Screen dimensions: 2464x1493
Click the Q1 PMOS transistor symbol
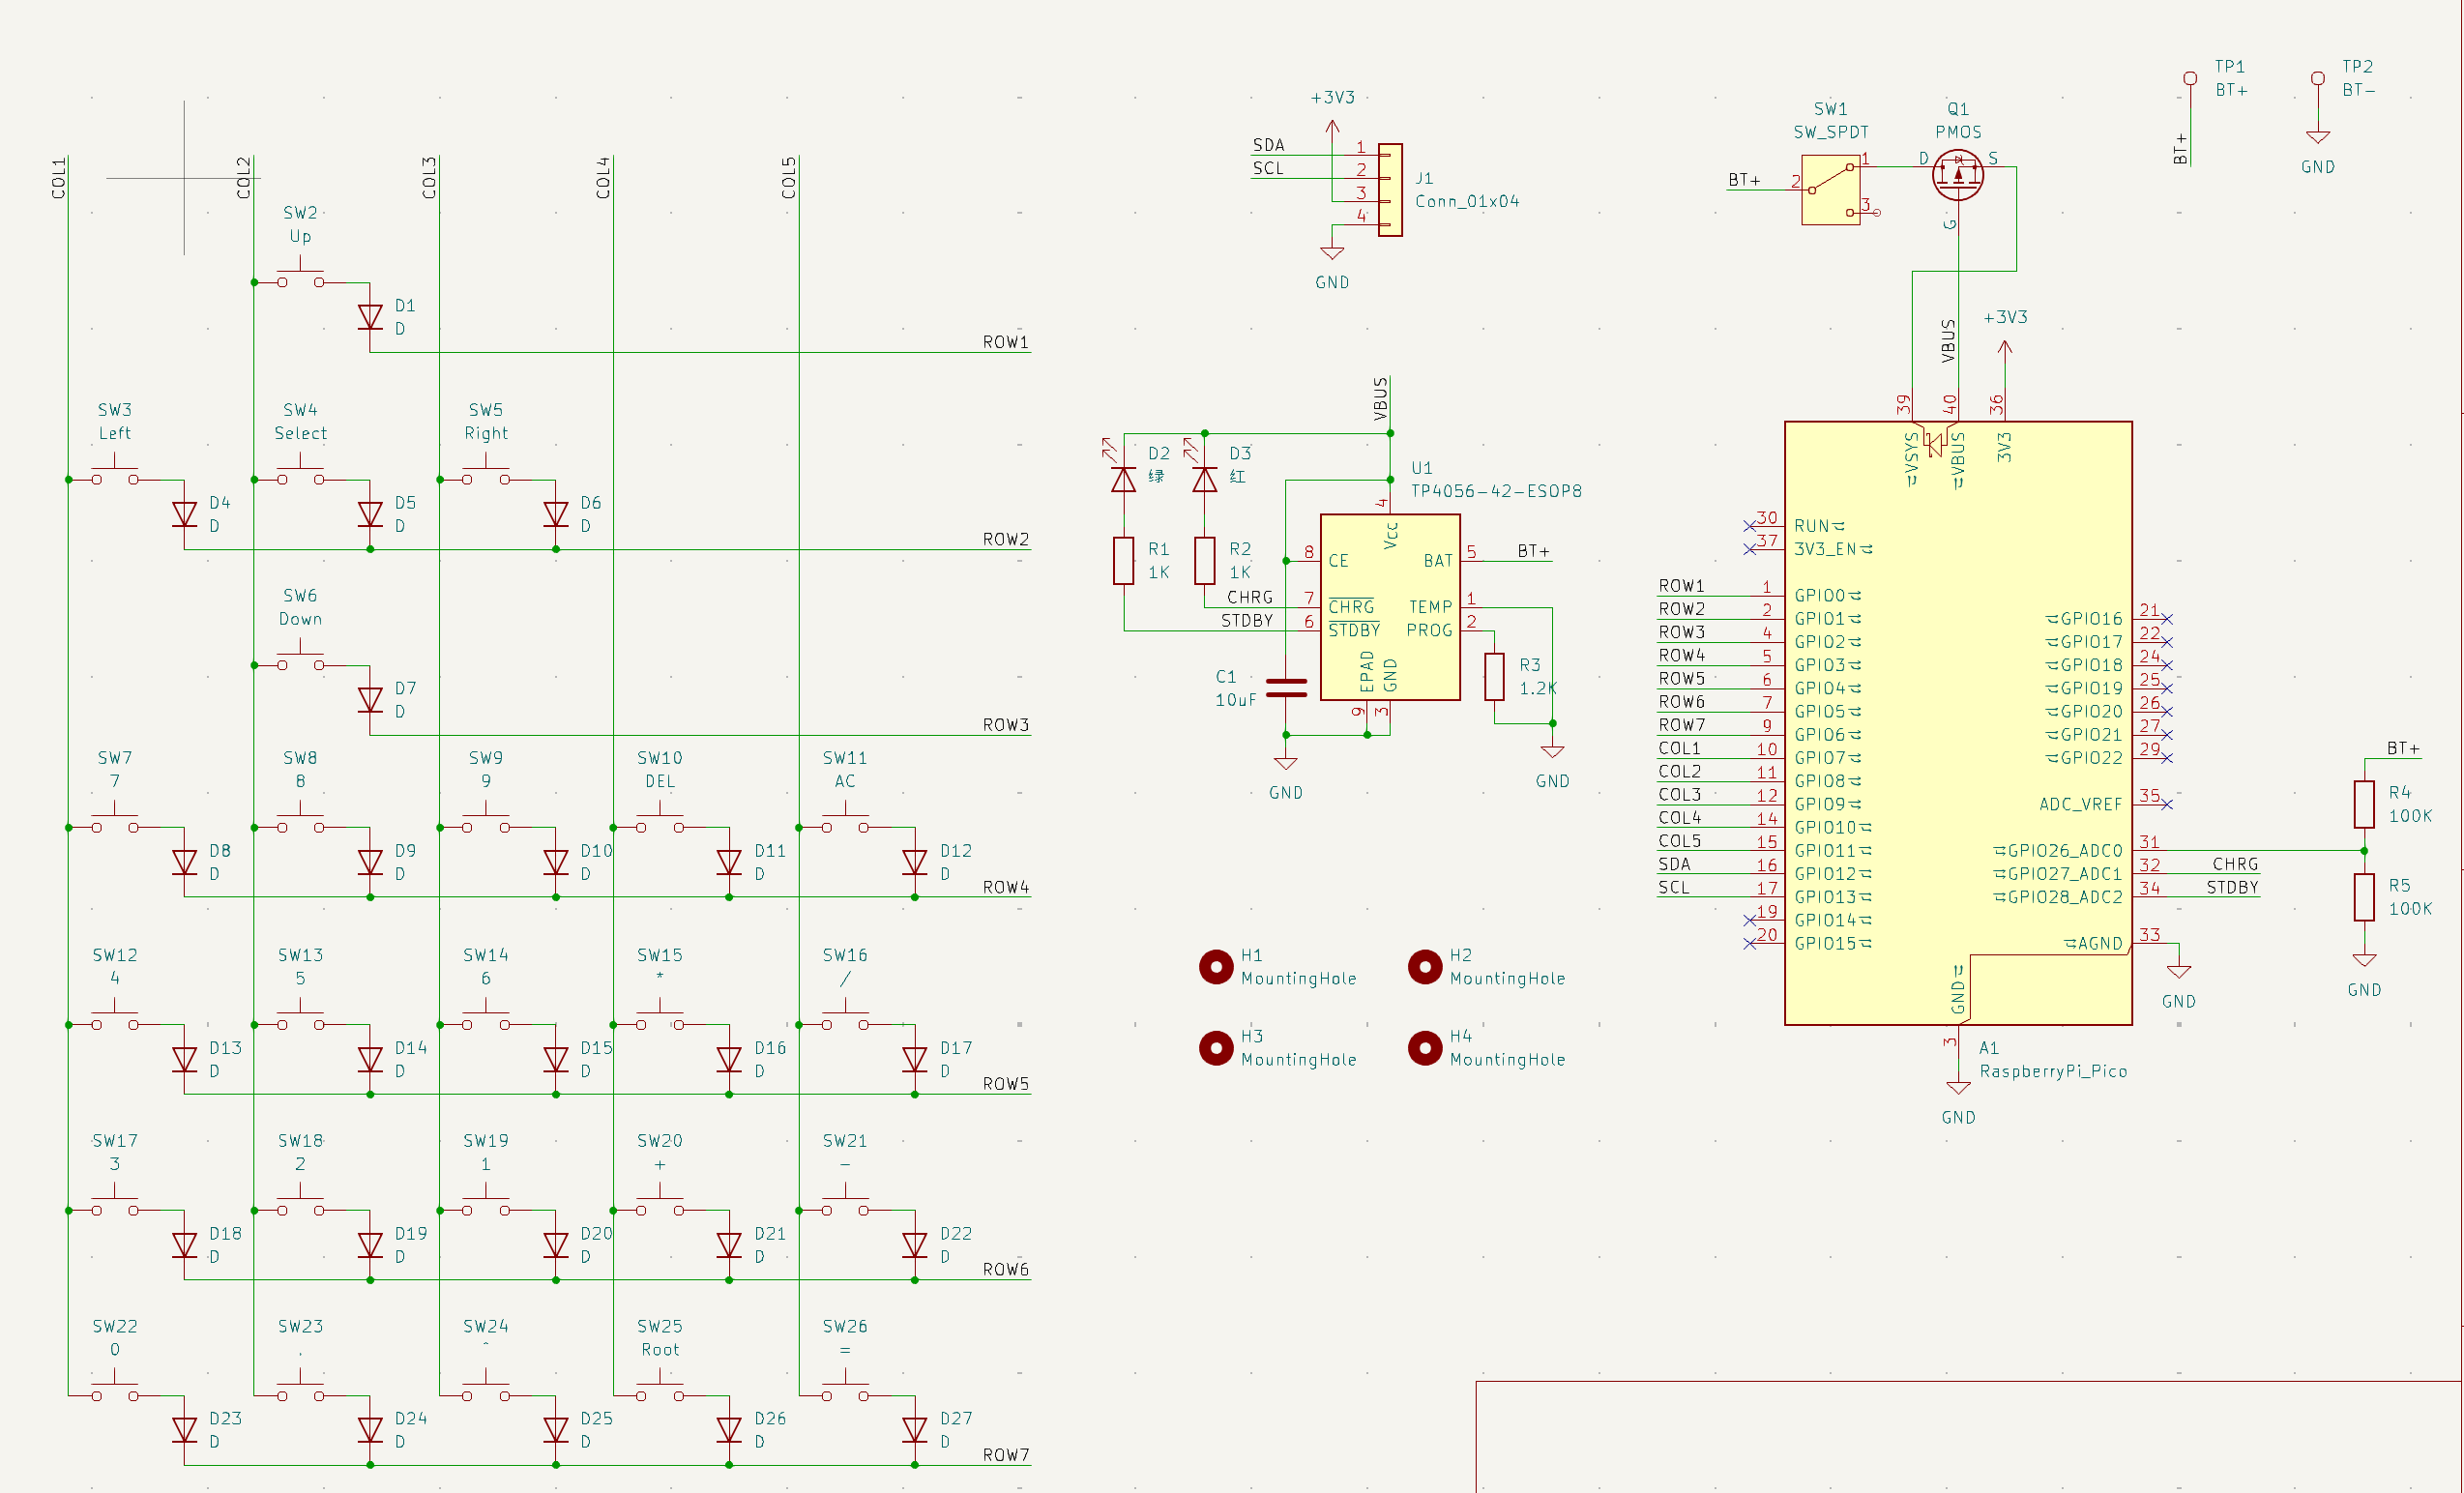tap(1958, 176)
